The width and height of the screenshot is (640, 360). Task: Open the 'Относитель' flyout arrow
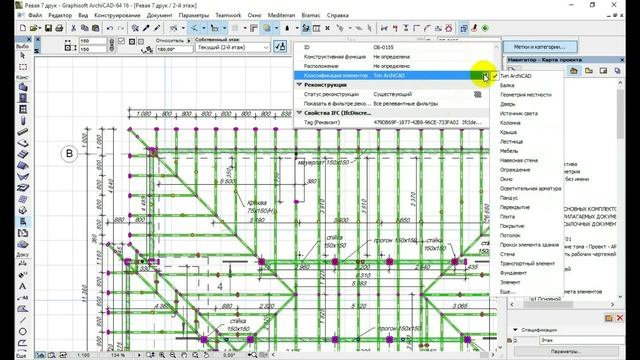[x=189, y=41]
